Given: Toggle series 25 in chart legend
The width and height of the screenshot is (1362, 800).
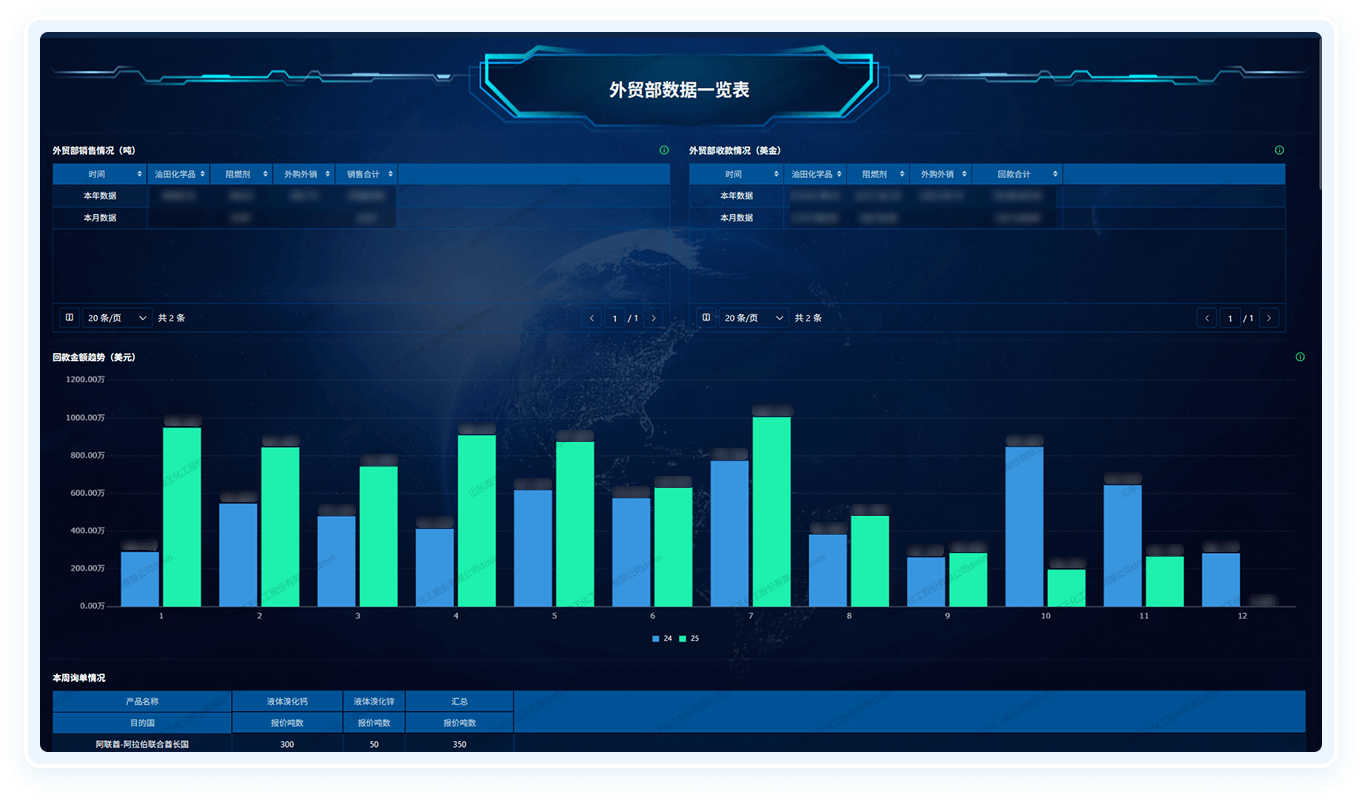Looking at the screenshot, I should click(x=689, y=638).
